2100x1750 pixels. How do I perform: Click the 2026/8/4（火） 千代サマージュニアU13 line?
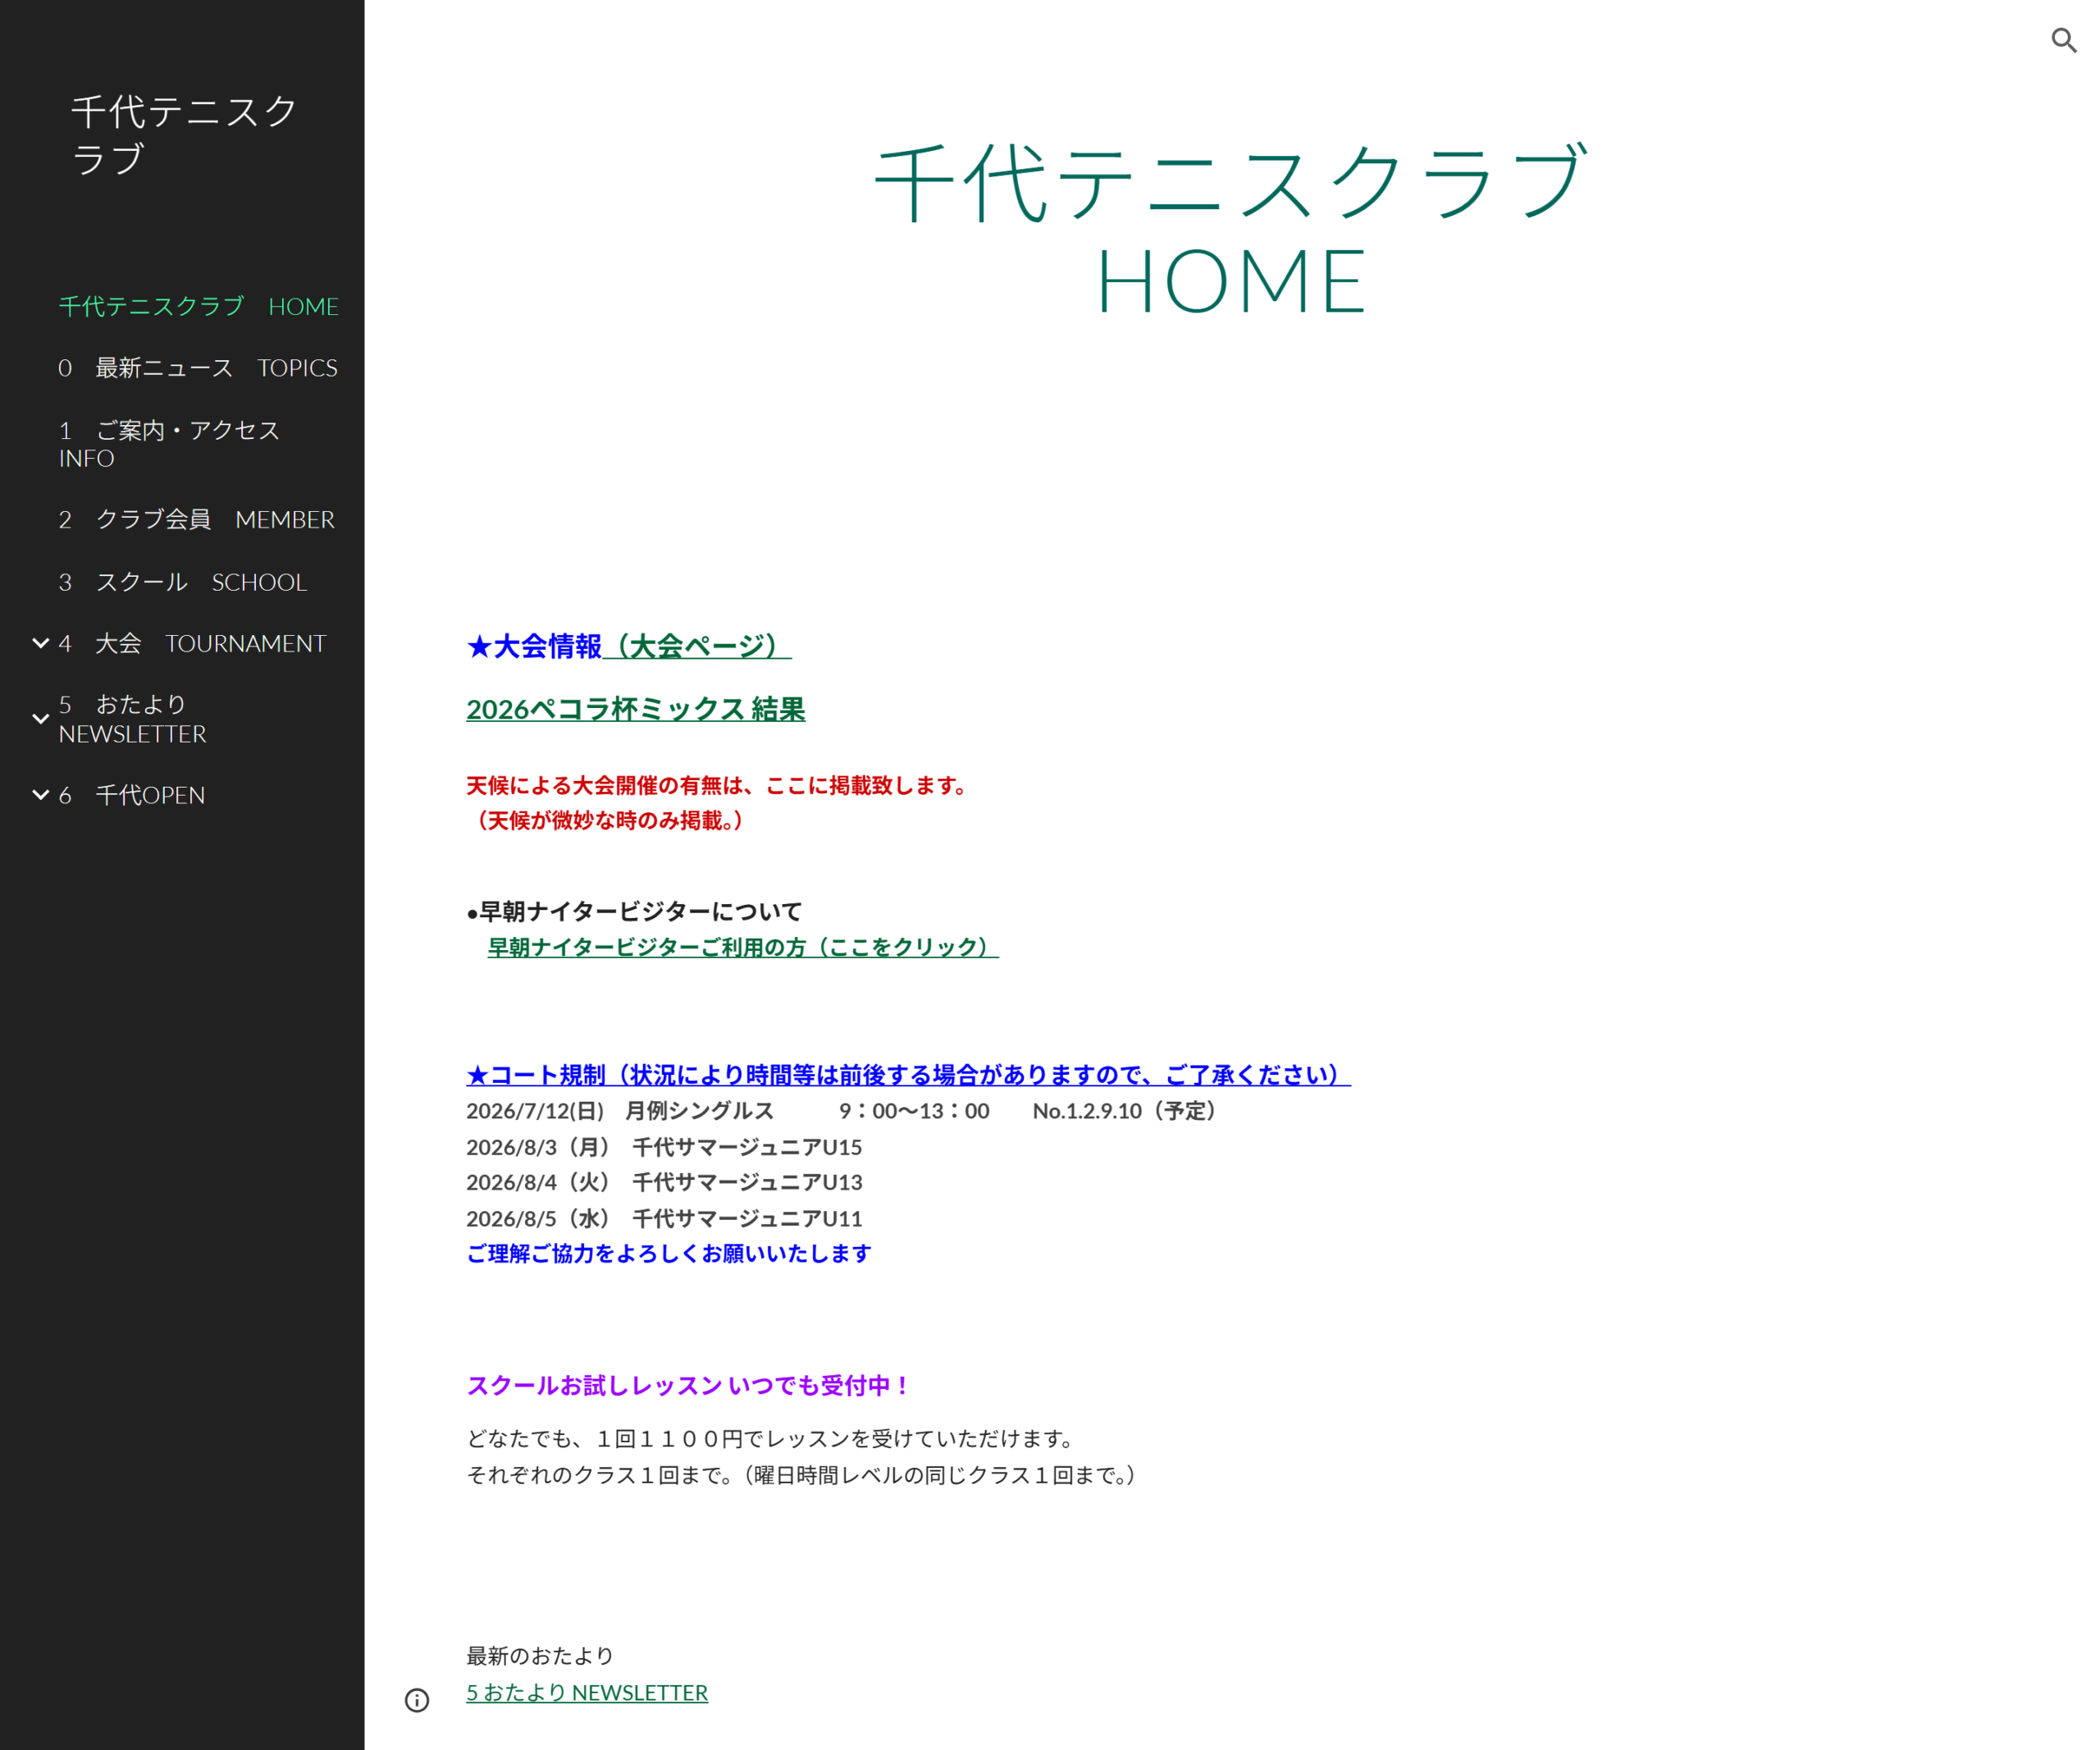(664, 1182)
